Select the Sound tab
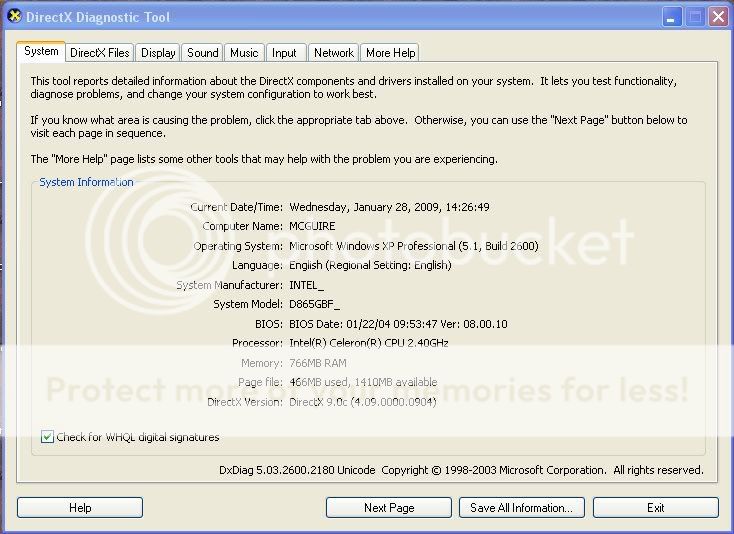The height and width of the screenshot is (534, 734). click(203, 53)
